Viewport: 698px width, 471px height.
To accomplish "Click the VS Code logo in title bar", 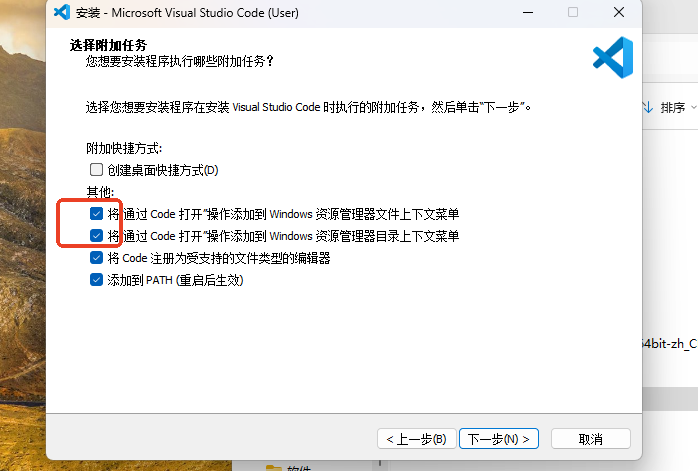I will [62, 12].
